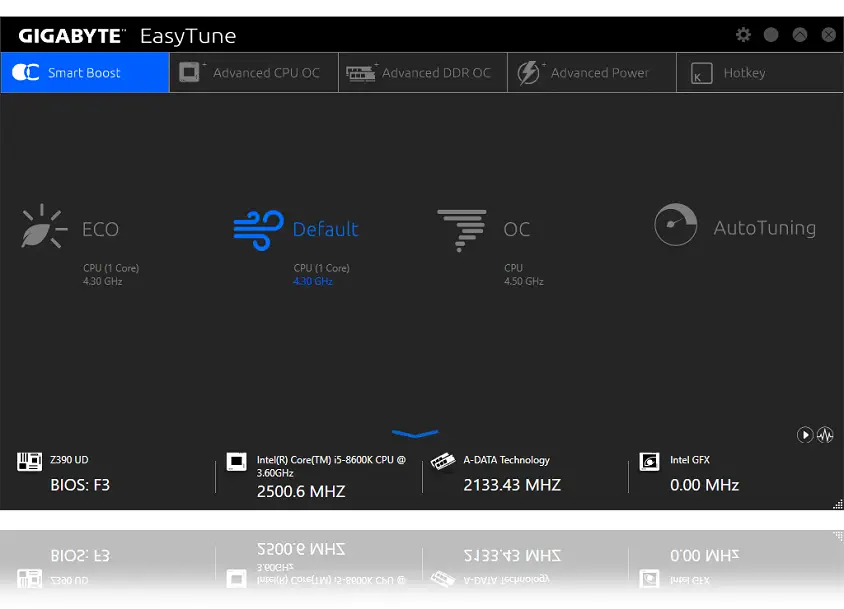Click the OC mode label
This screenshot has width=844, height=609.
tap(517, 229)
